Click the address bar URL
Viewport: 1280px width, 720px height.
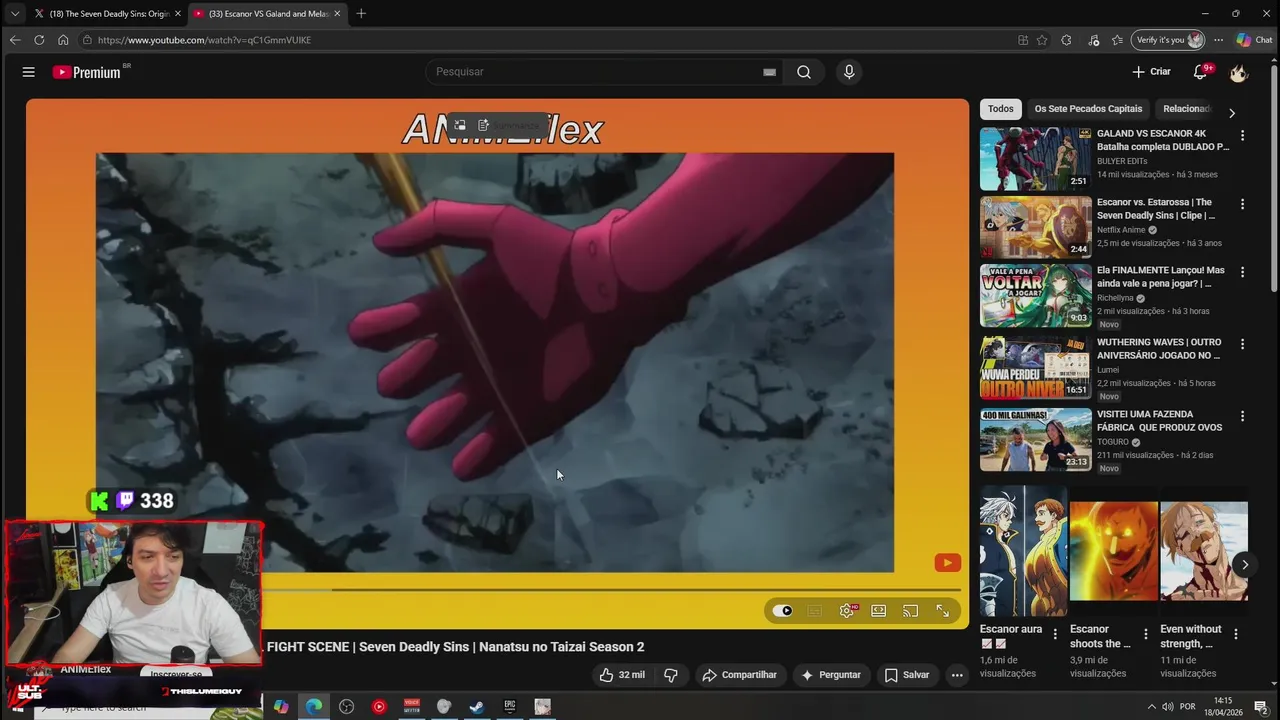tap(204, 40)
